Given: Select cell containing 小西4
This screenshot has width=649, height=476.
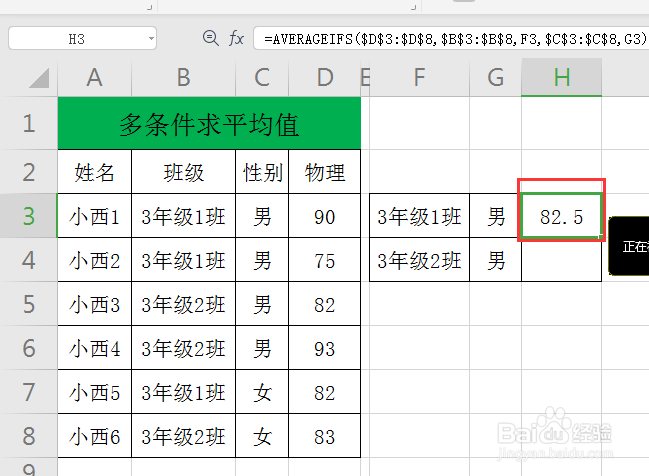Looking at the screenshot, I should (94, 348).
